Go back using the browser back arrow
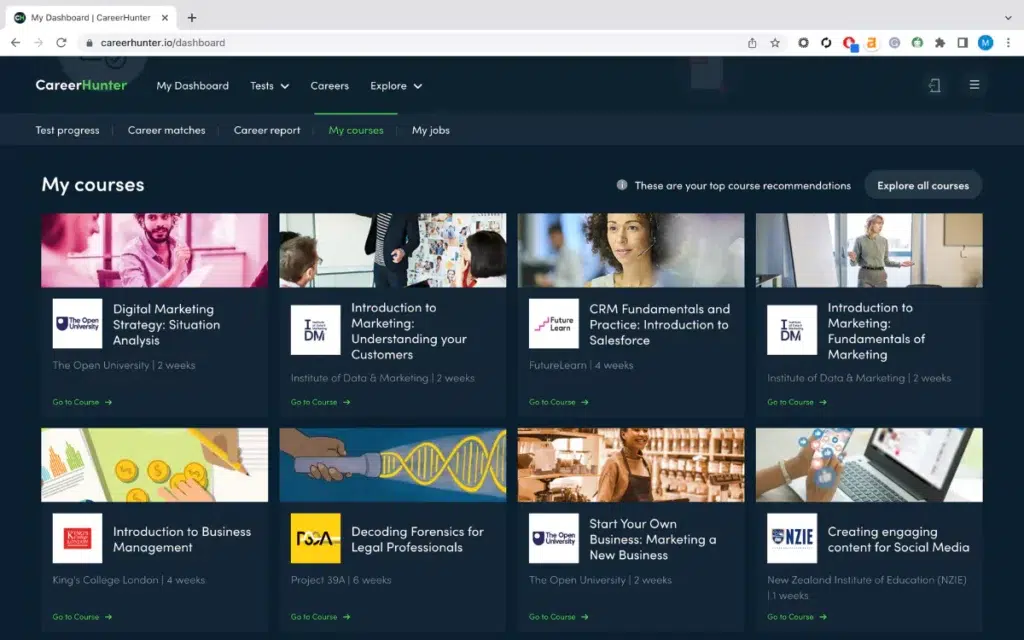The height and width of the screenshot is (640, 1024). [x=16, y=42]
